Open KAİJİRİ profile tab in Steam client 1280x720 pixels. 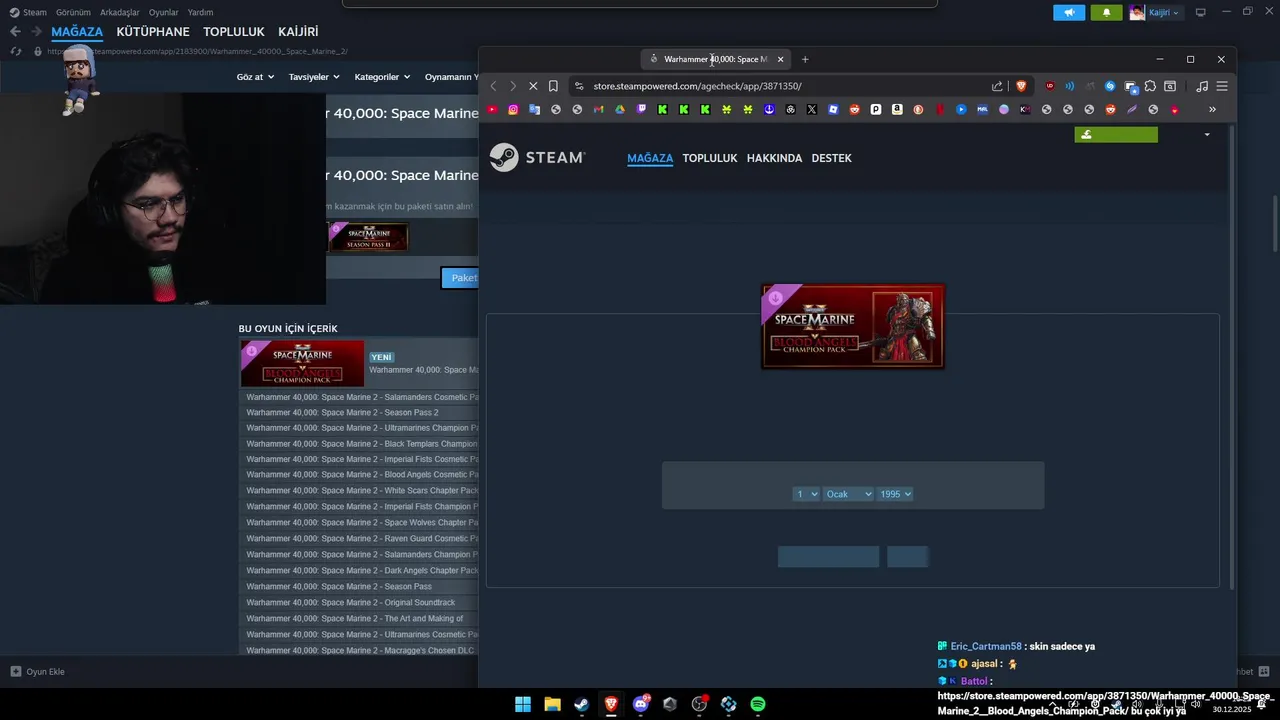click(298, 32)
